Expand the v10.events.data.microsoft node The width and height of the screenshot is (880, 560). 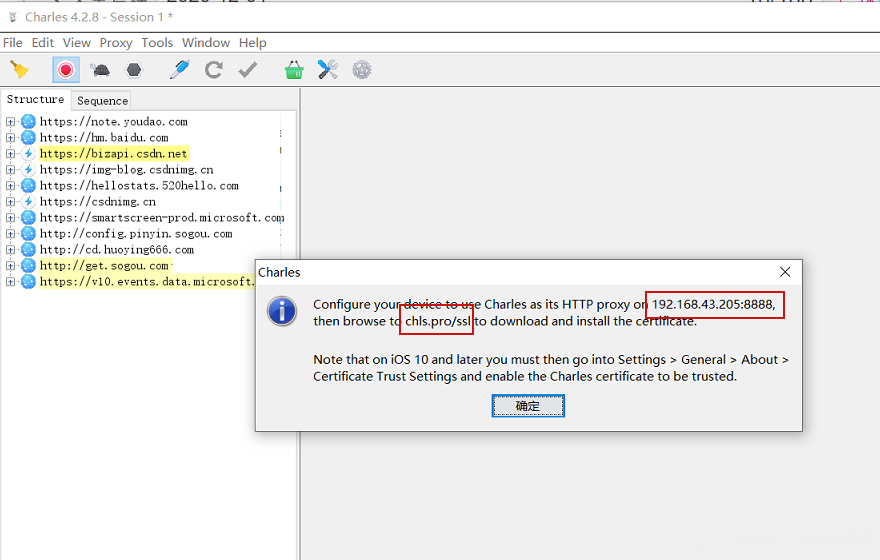(x=10, y=281)
